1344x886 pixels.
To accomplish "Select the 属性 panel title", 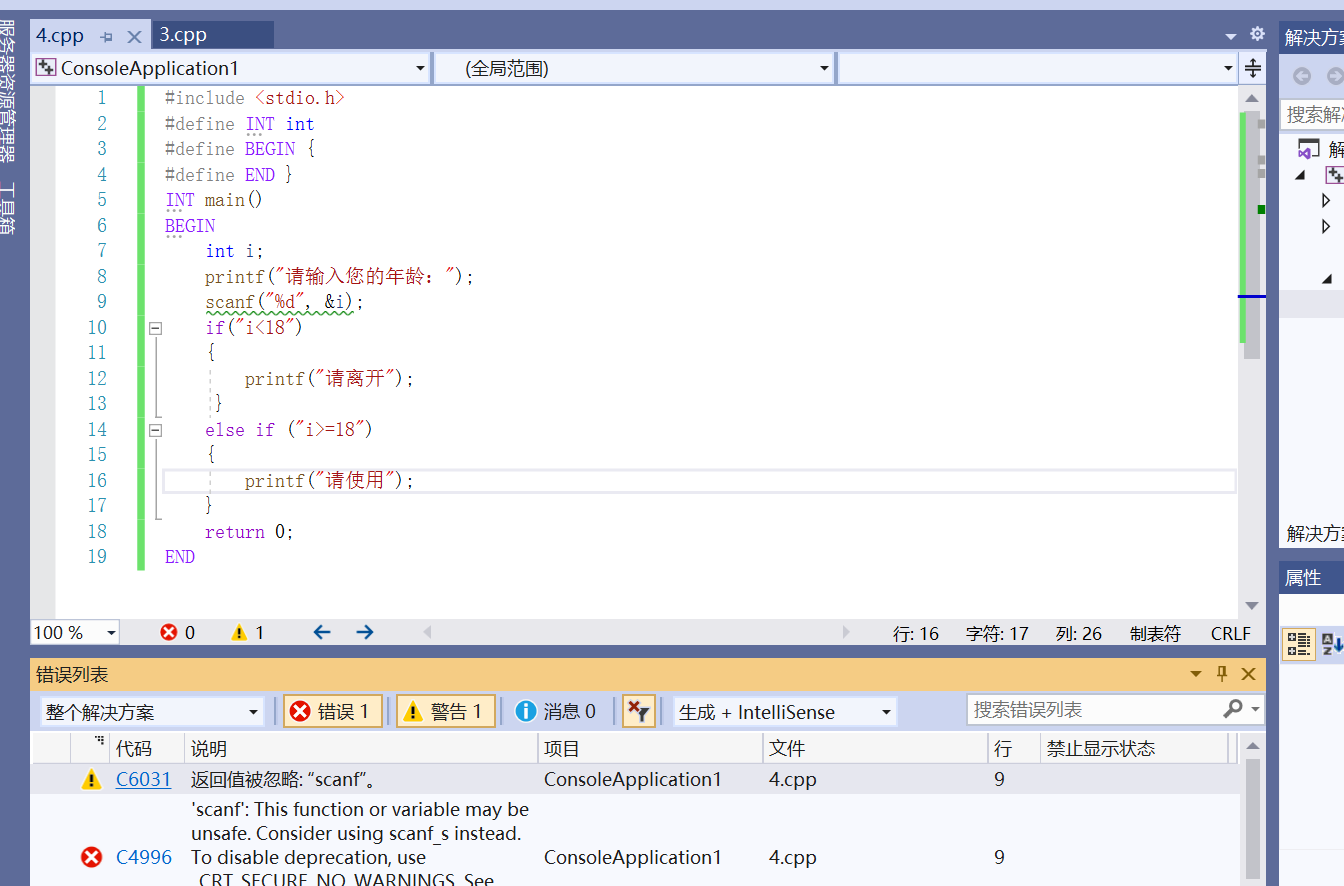I will [x=1303, y=578].
